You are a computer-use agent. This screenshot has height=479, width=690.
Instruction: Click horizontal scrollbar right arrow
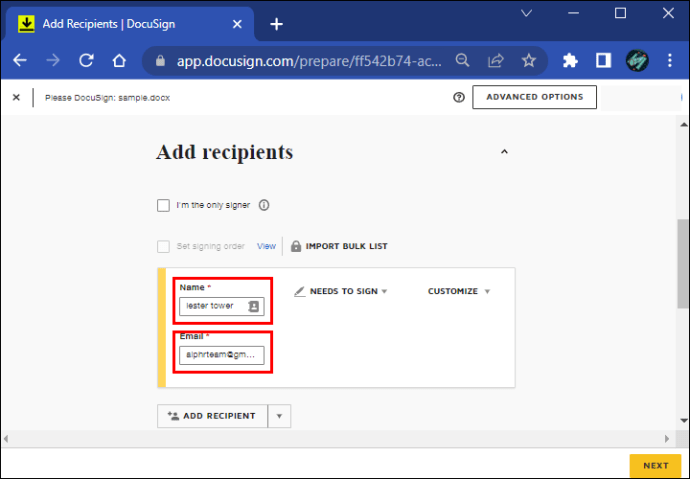(x=667, y=439)
